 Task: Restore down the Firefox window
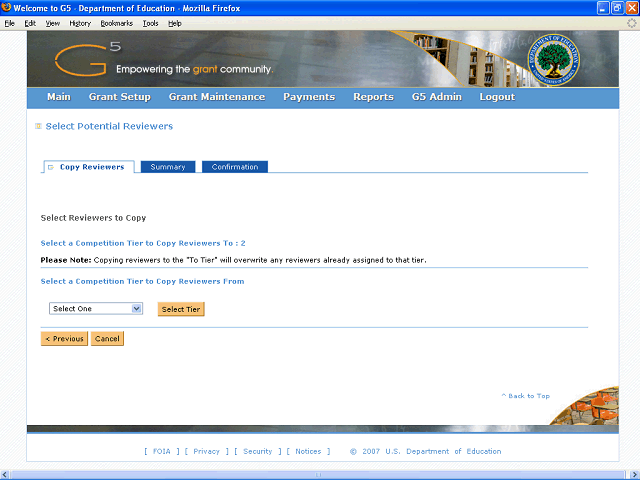tap(618, 8)
